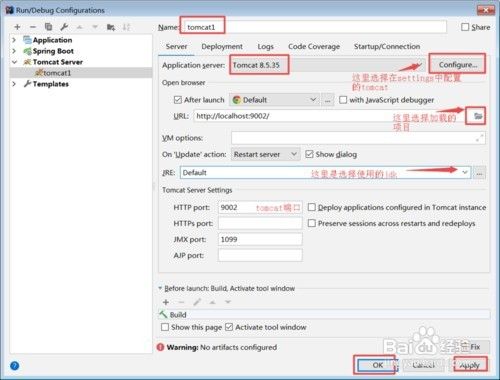Image resolution: width=500 pixels, height=380 pixels.
Task: Open edit defaults wrench icon
Action: coord(64,27)
